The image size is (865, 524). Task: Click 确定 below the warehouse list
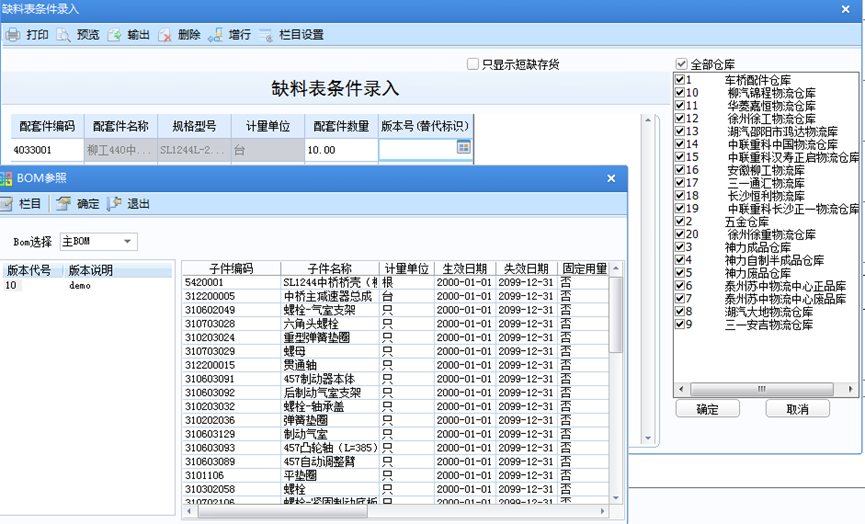coord(707,409)
